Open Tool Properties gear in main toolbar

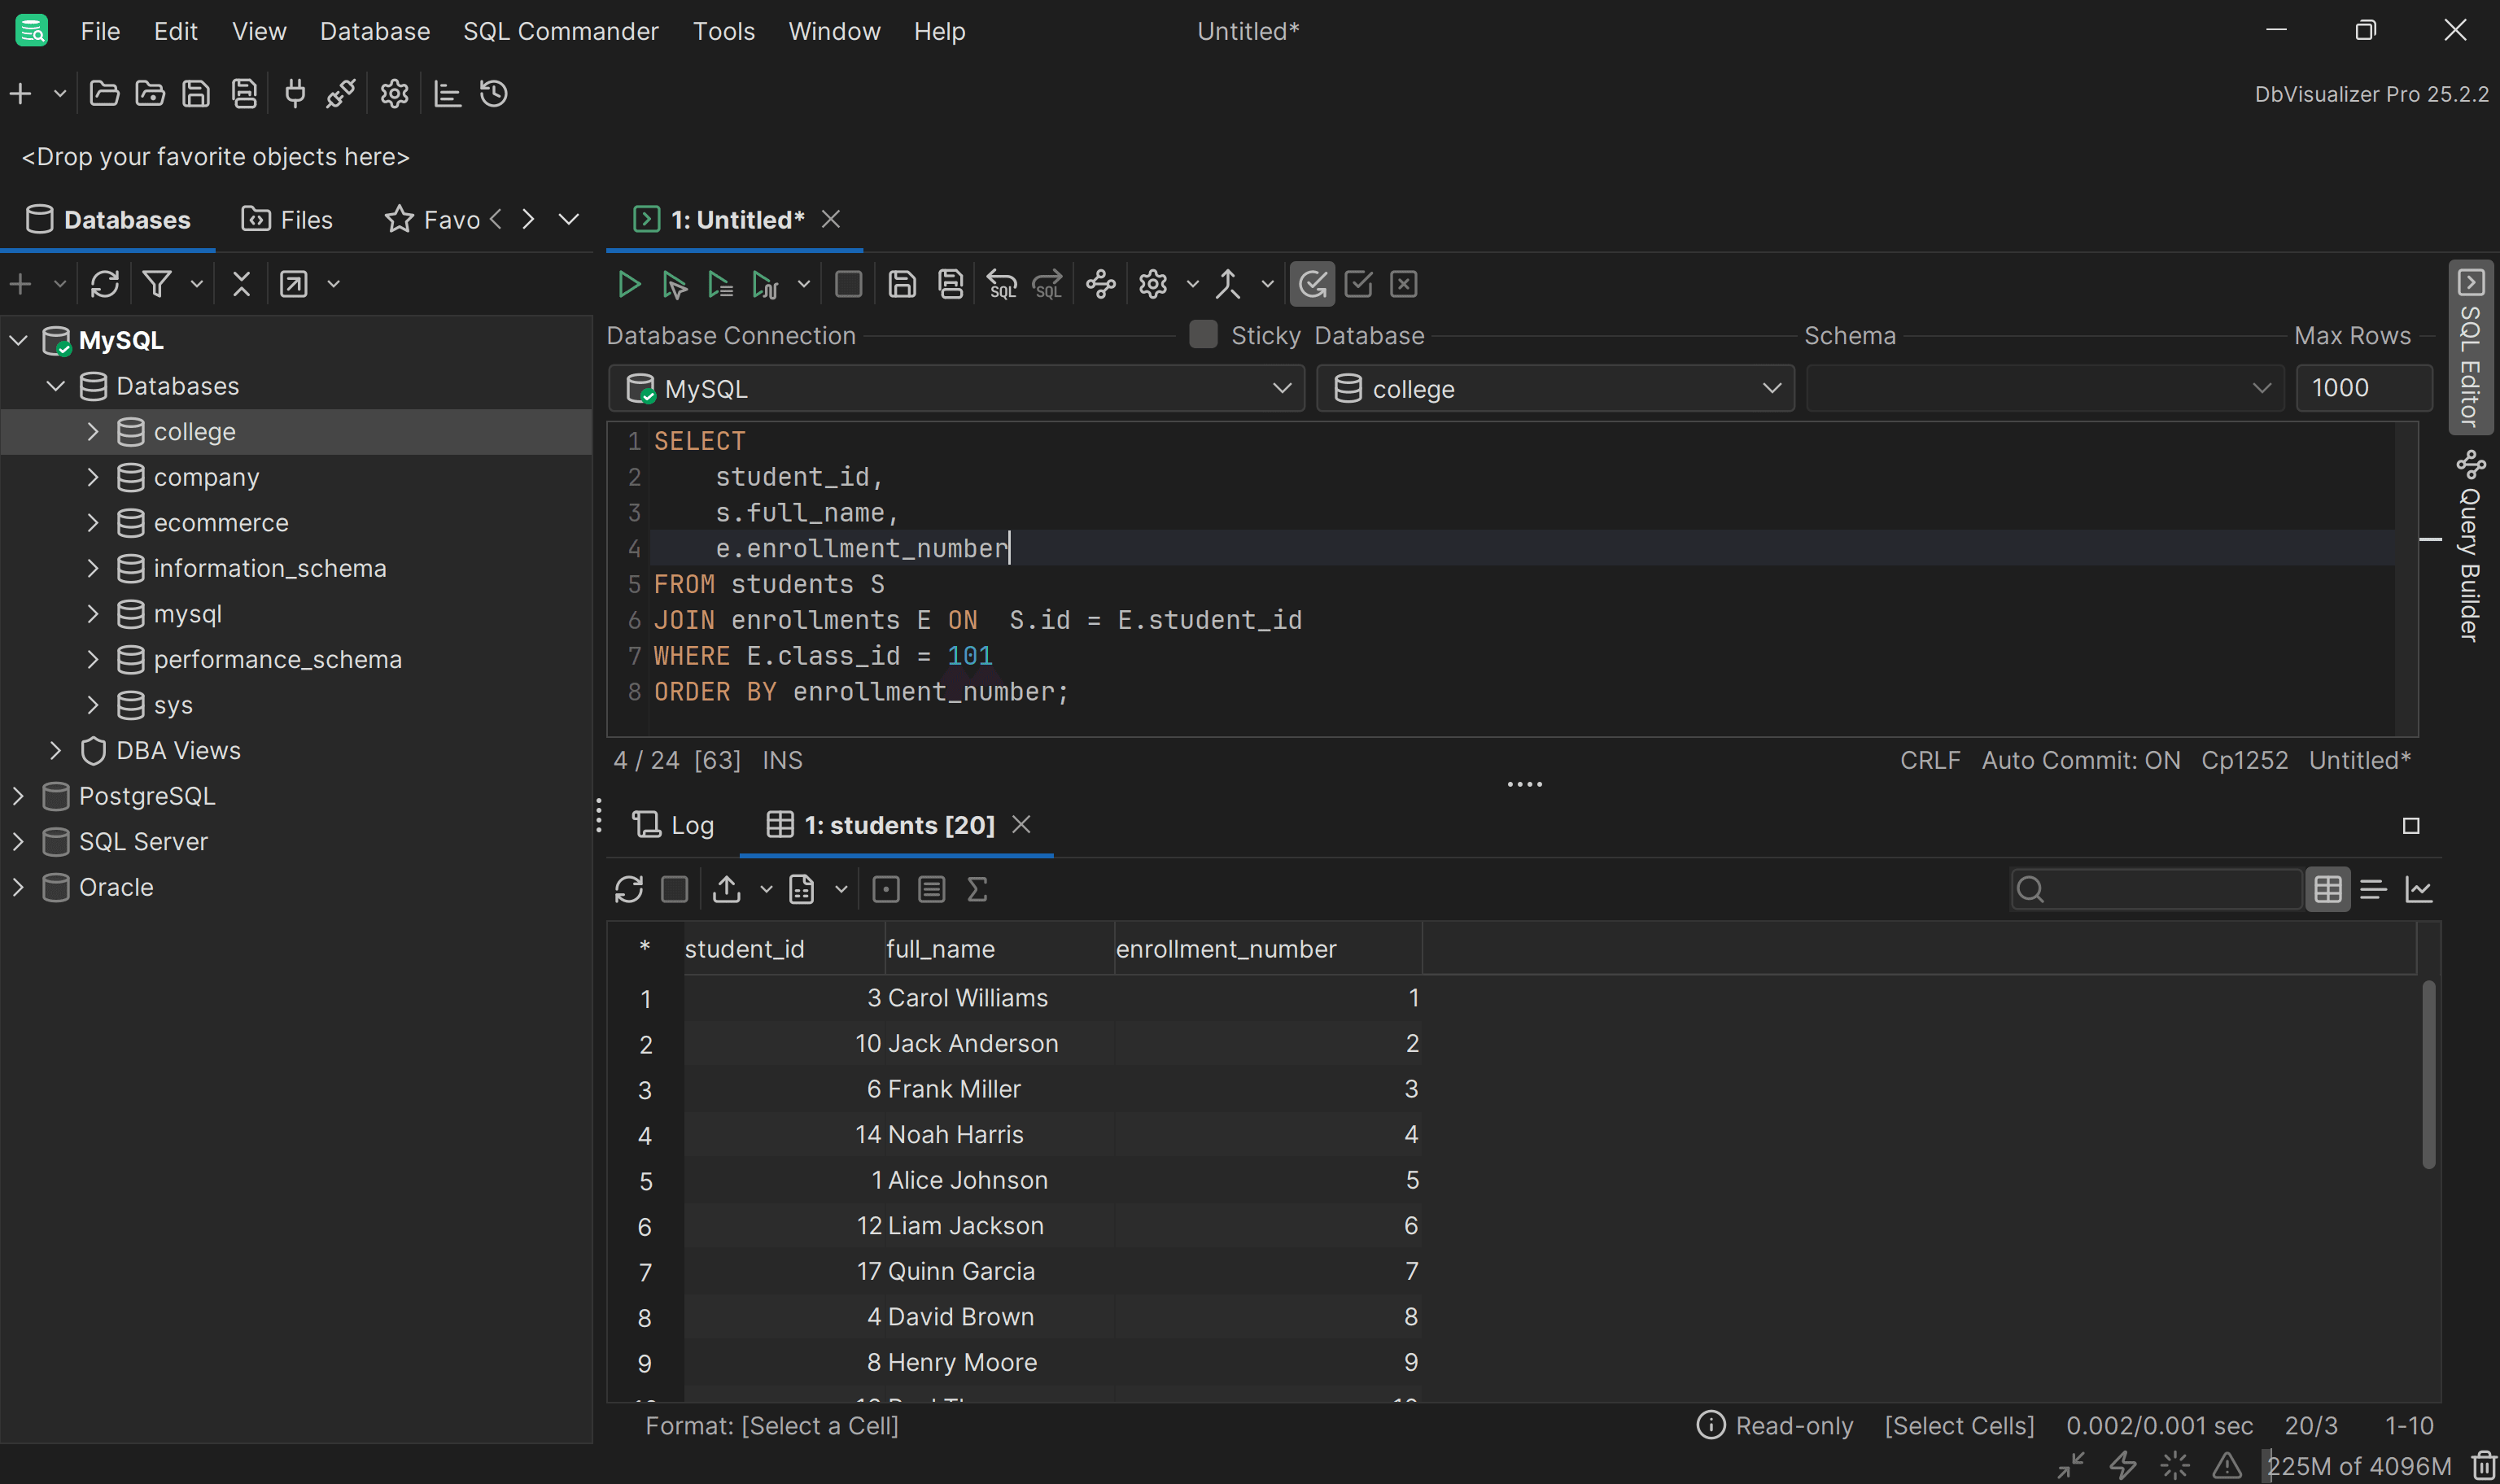click(394, 94)
